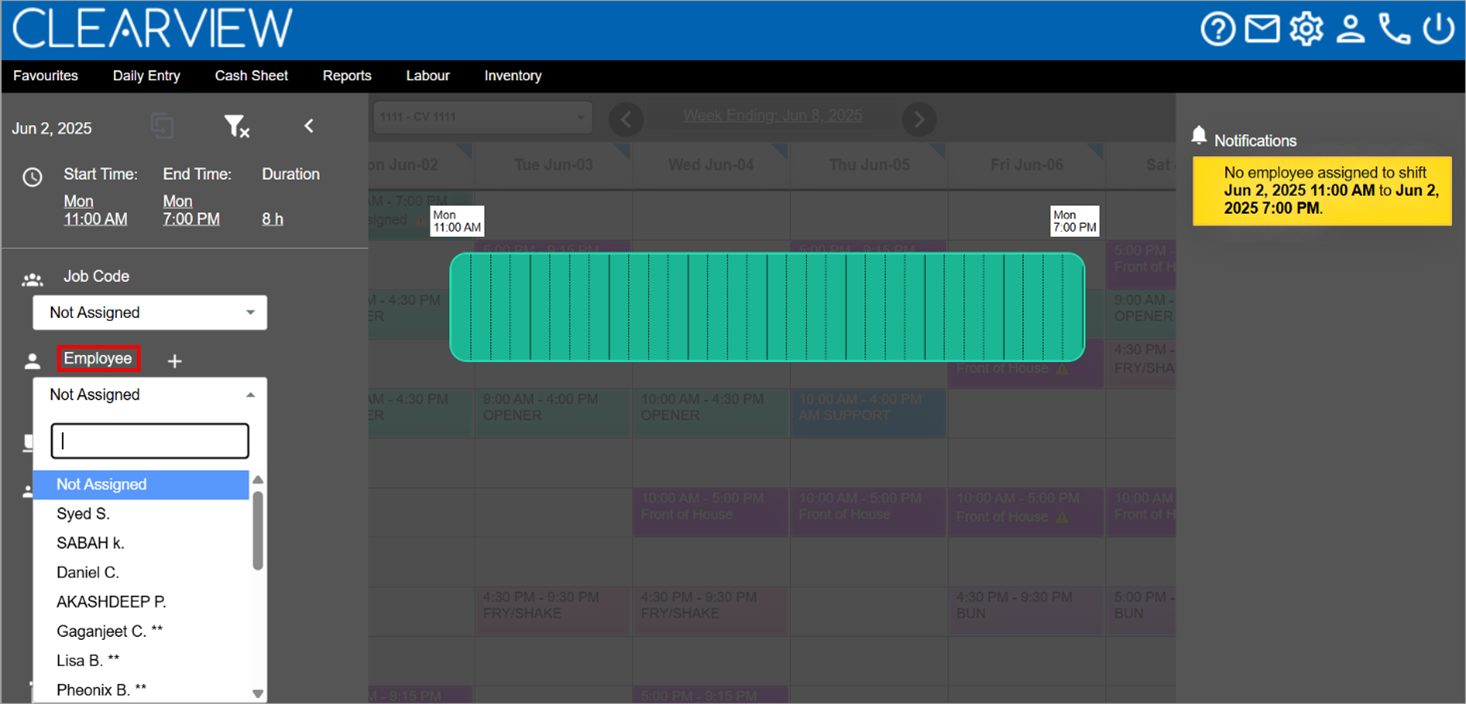Clear filters with the funnel icon
The image size is (1466, 704).
[236, 126]
